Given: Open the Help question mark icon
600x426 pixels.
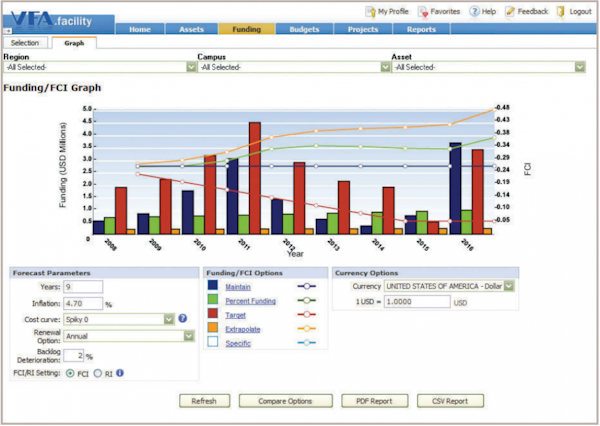Looking at the screenshot, I should (x=474, y=11).
